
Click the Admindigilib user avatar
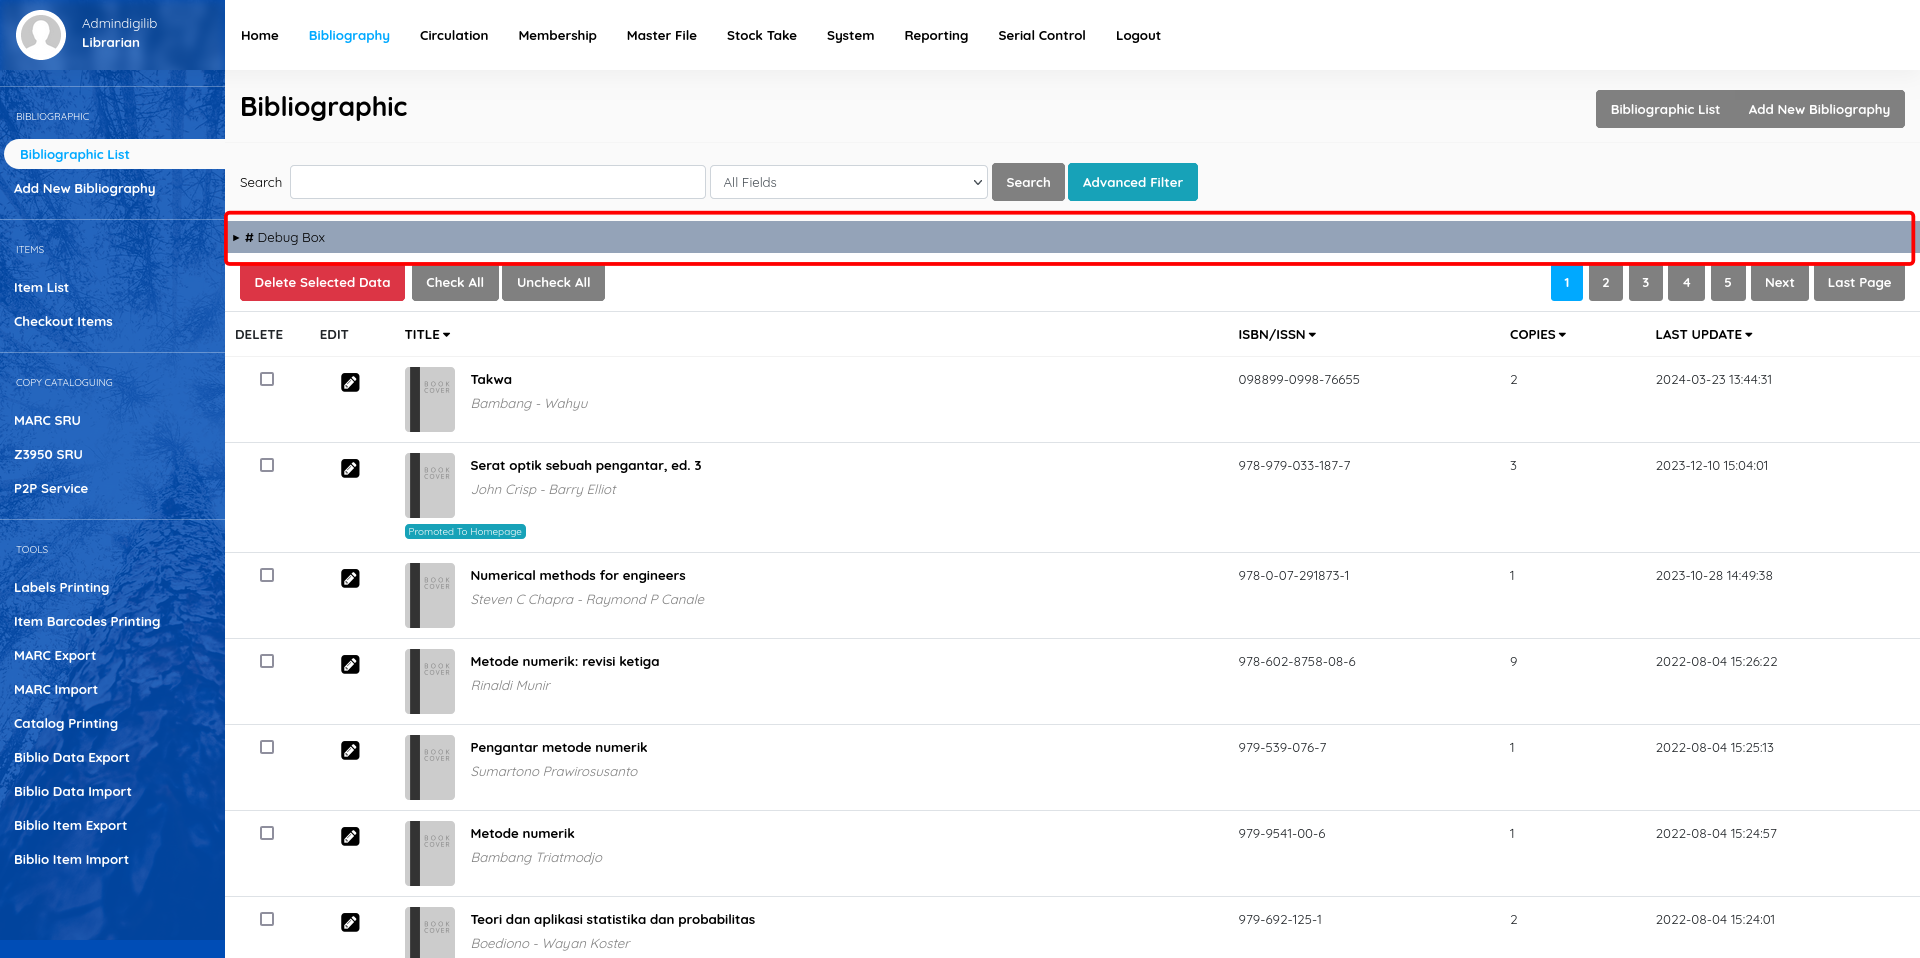(x=41, y=35)
